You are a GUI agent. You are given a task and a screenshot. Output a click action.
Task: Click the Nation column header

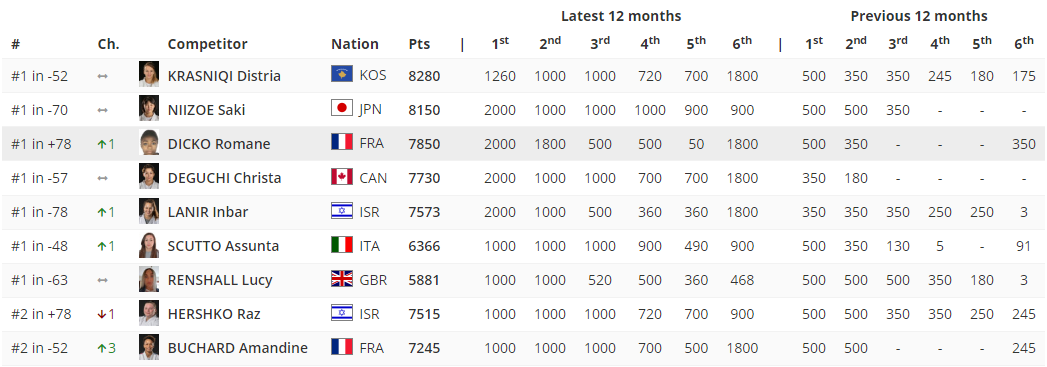[x=355, y=44]
